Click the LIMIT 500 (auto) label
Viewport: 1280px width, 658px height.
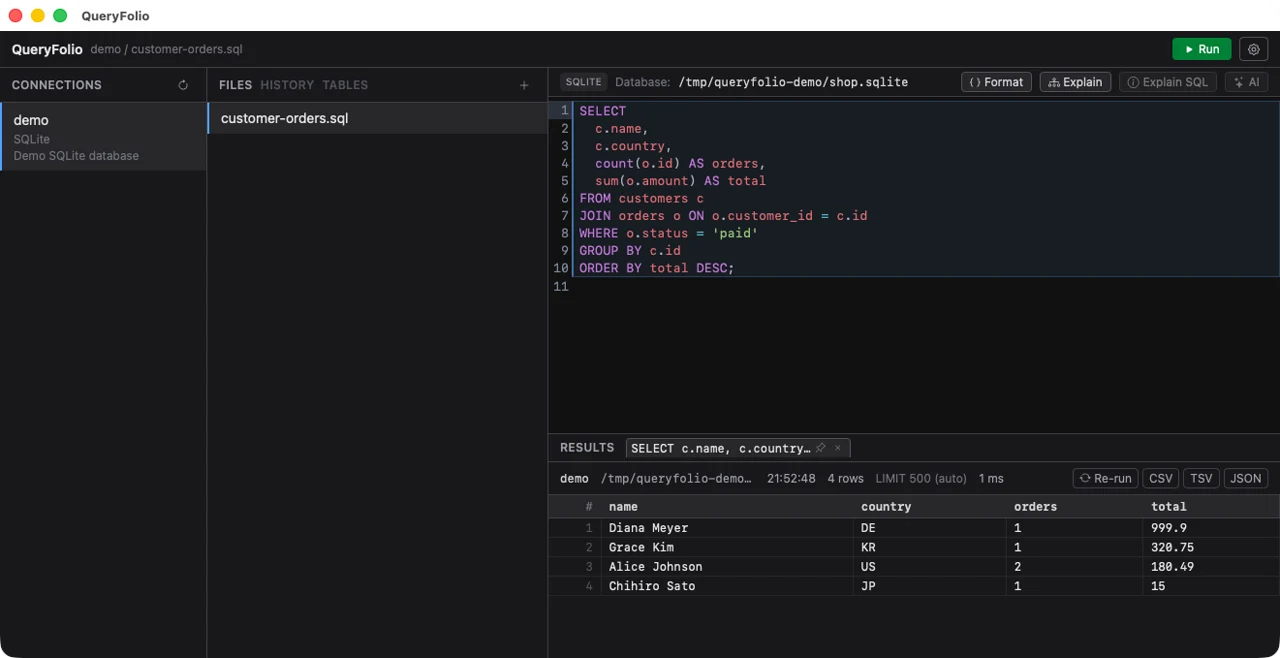click(x=921, y=479)
